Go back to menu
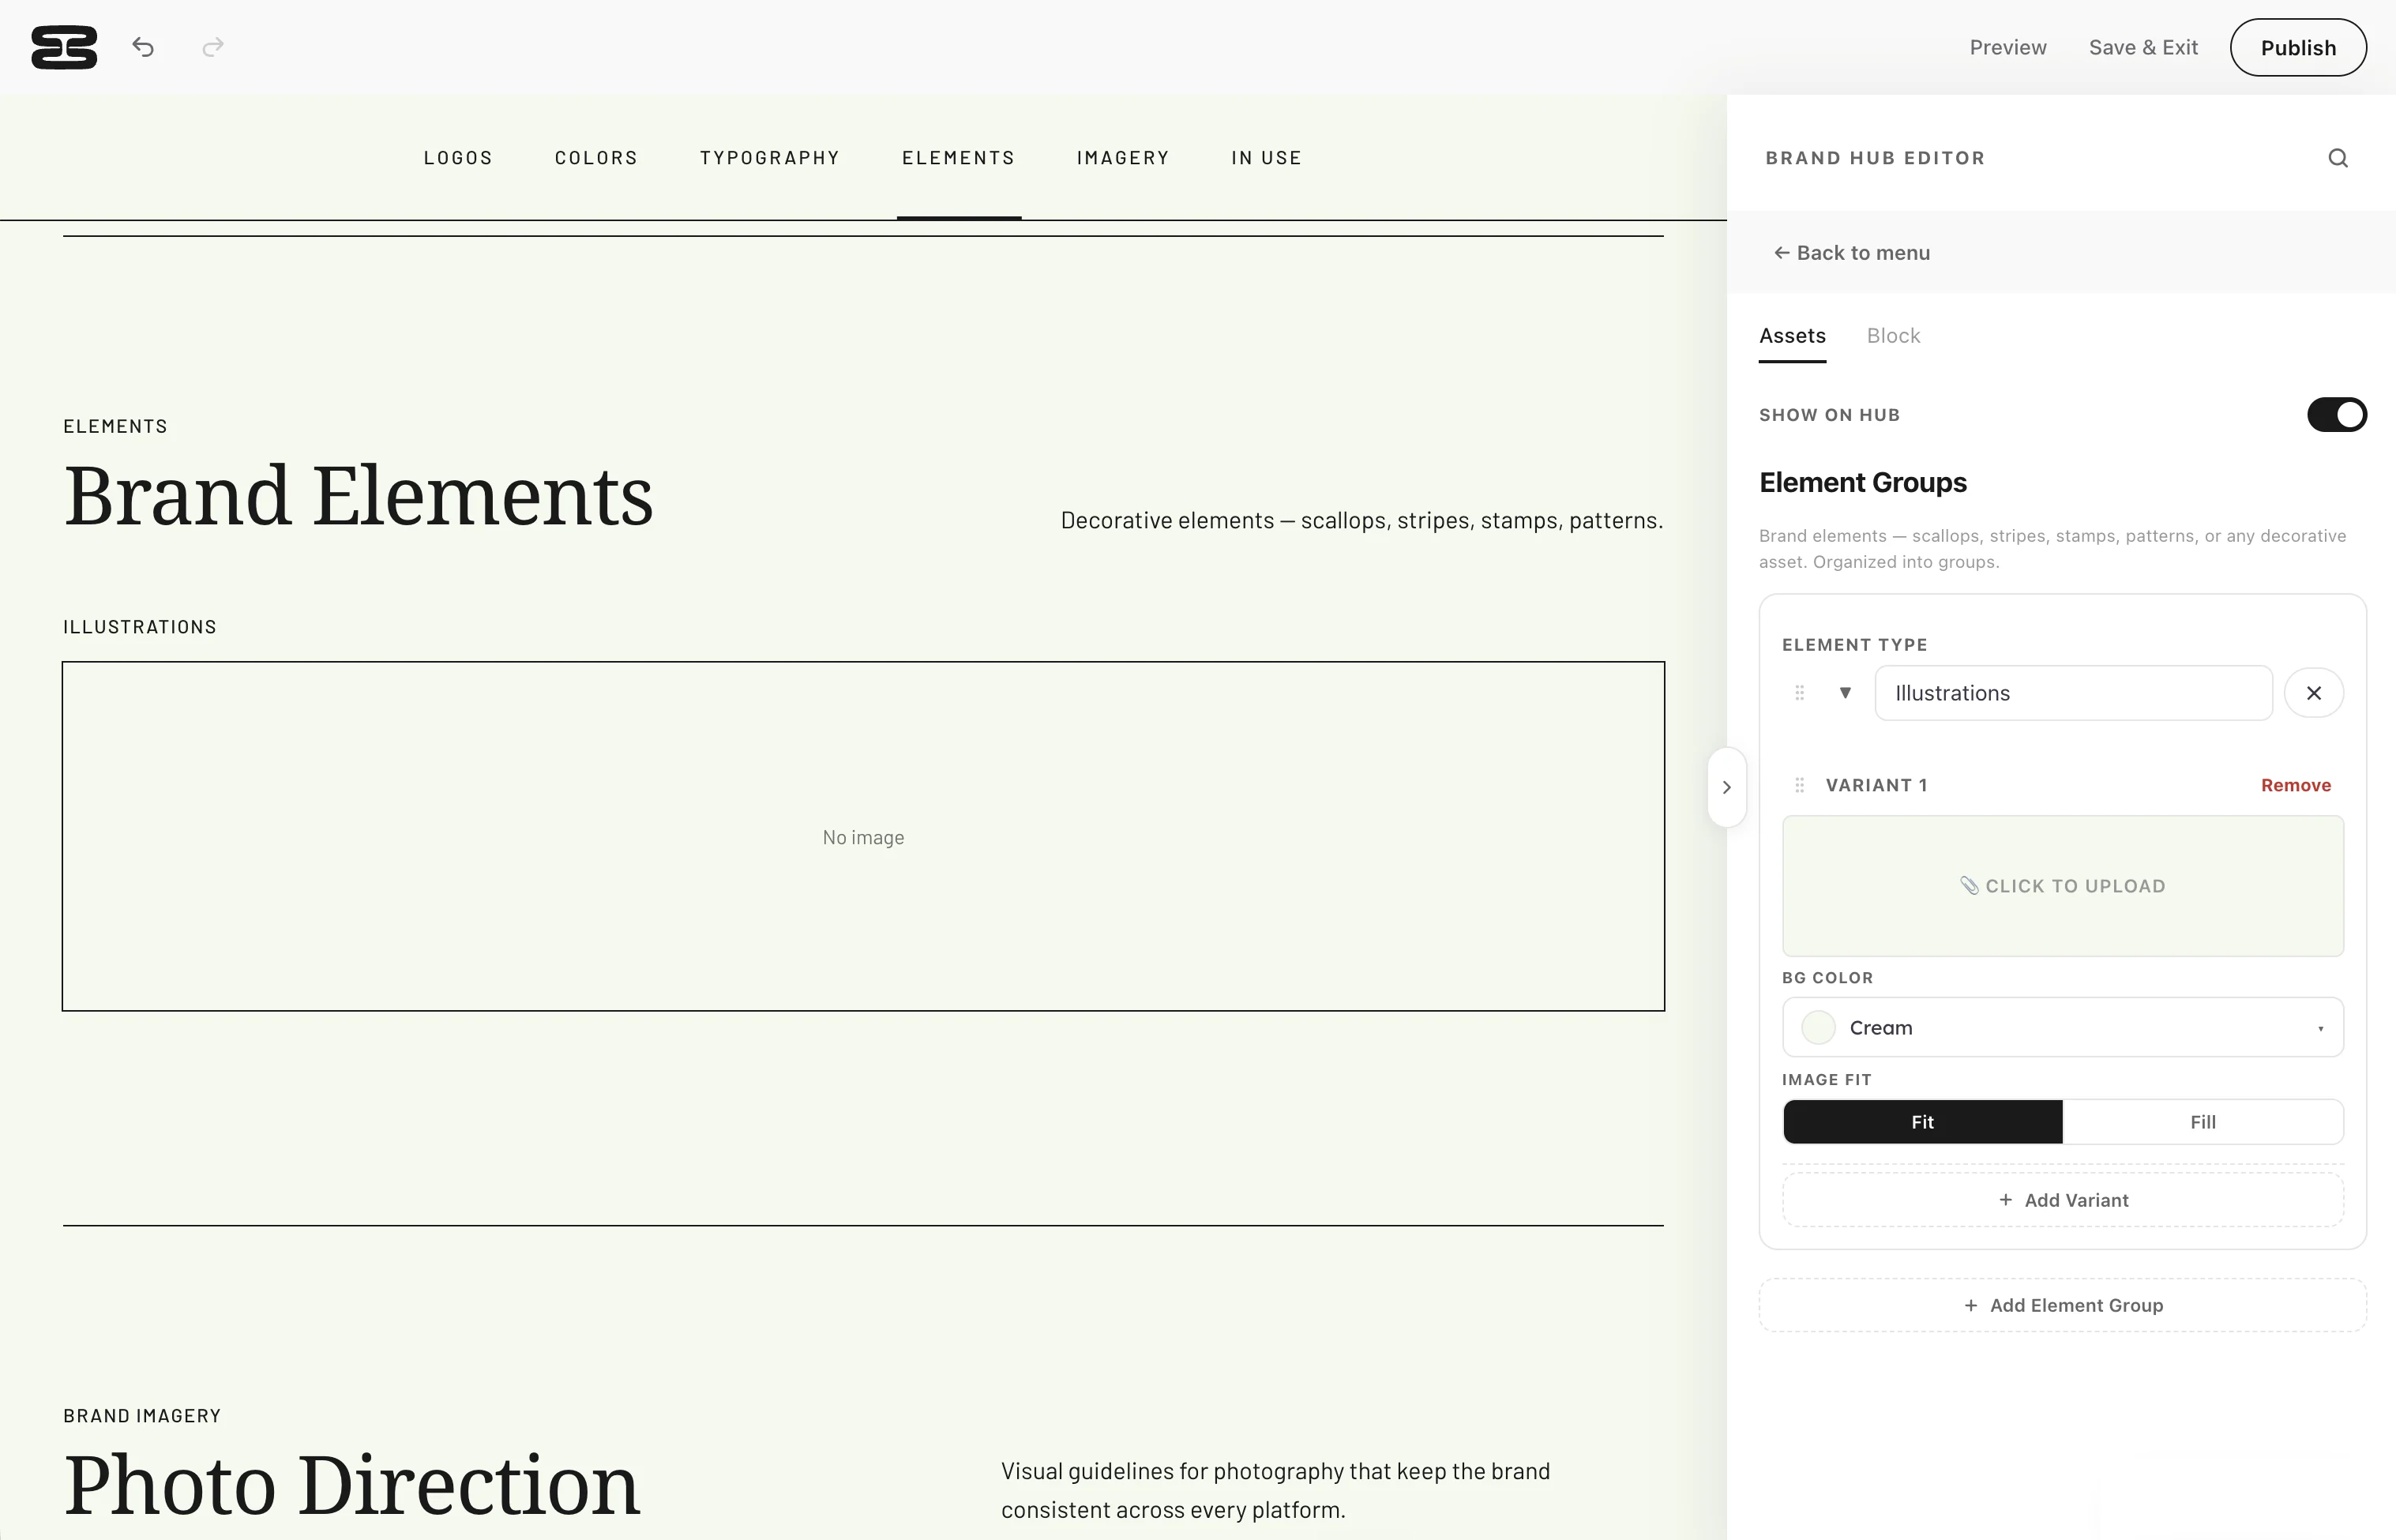The height and width of the screenshot is (1540, 2396). pos(1852,253)
